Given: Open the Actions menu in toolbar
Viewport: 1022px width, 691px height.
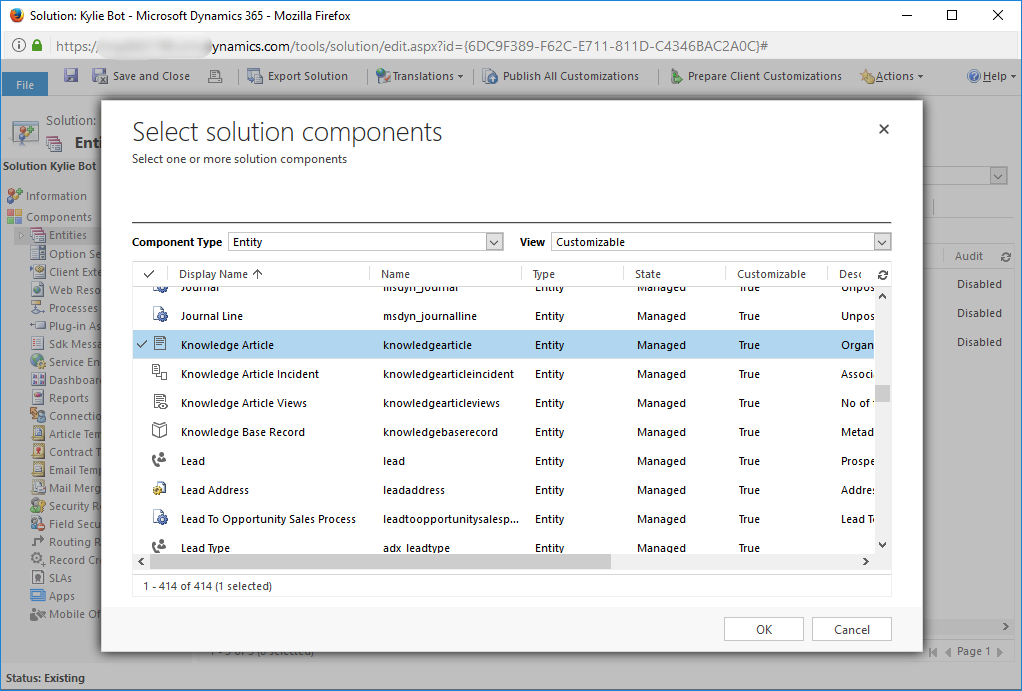Looking at the screenshot, I should pyautogui.click(x=892, y=76).
